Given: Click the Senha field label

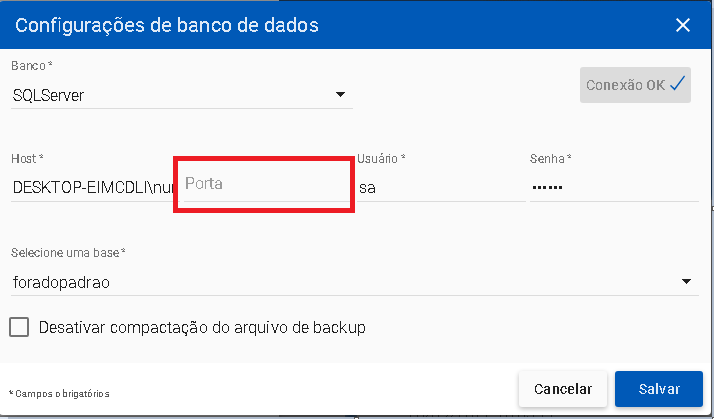Looking at the screenshot, I should pyautogui.click(x=550, y=159).
